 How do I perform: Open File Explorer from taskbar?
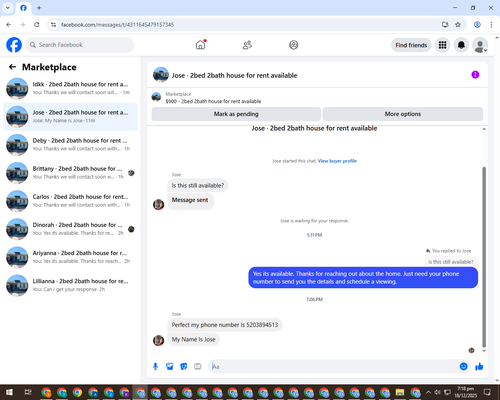(400, 392)
